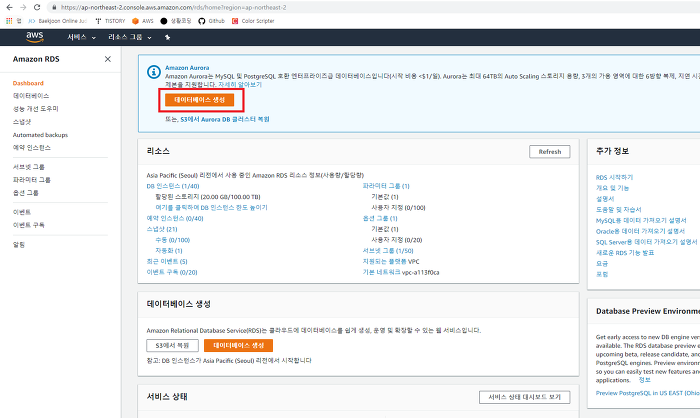Open the Color Scripter bookmark
Viewport: 700px width, 418px height.
click(253, 21)
